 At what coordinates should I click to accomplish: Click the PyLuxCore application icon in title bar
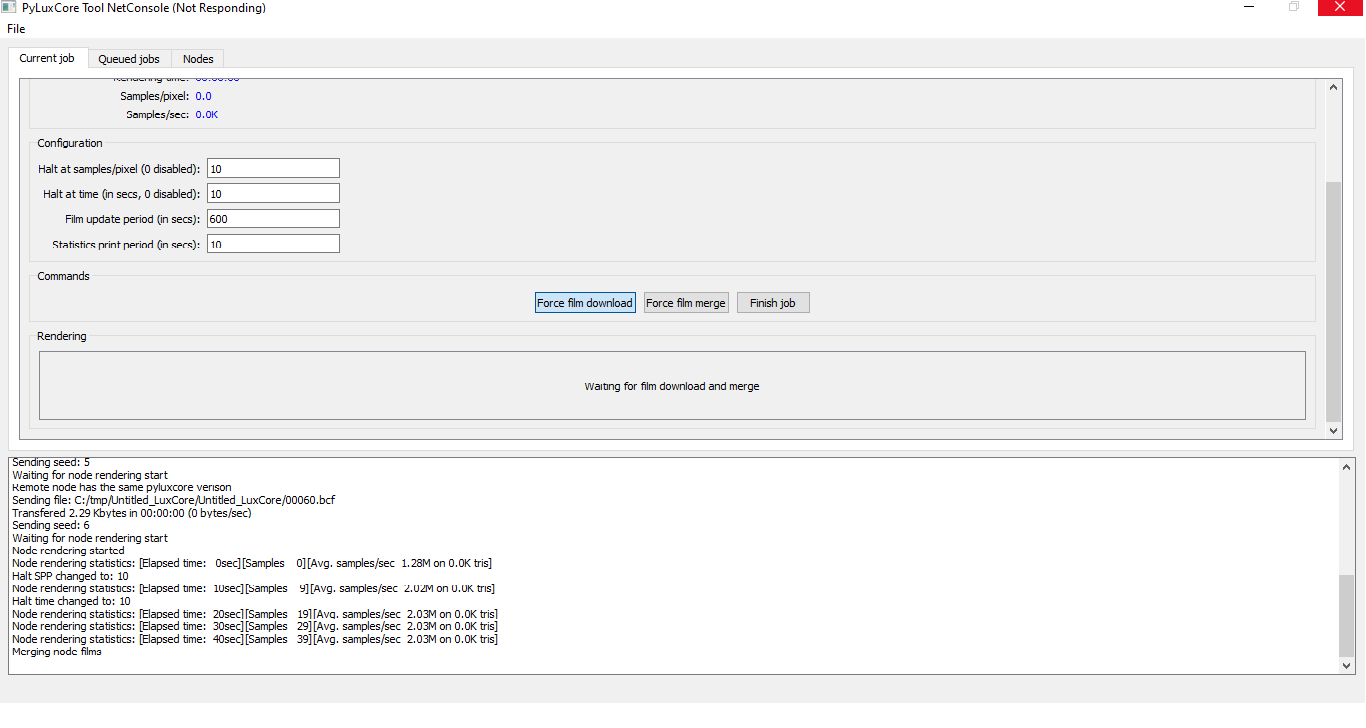click(10, 7)
